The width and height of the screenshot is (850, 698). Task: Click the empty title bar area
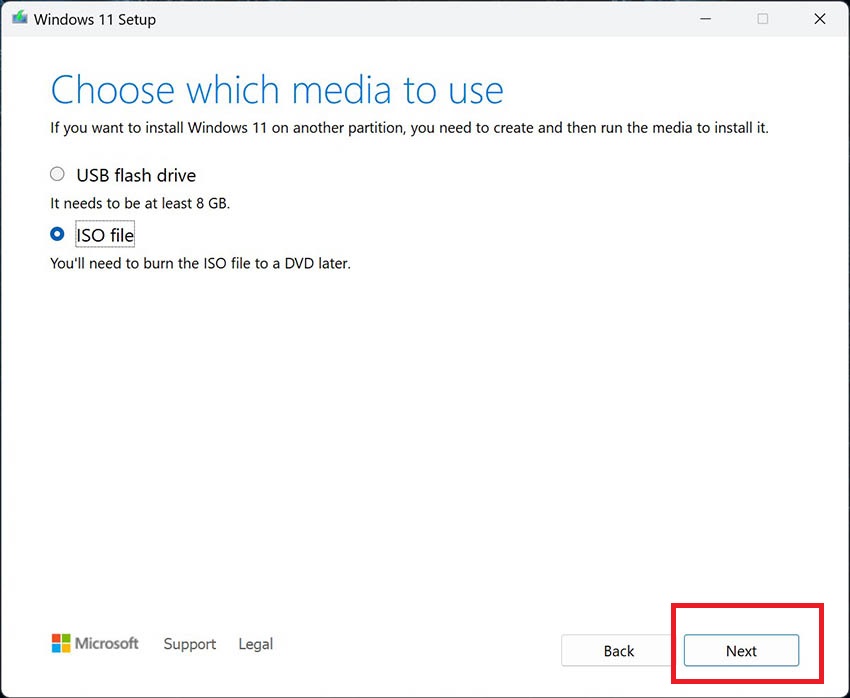420,19
